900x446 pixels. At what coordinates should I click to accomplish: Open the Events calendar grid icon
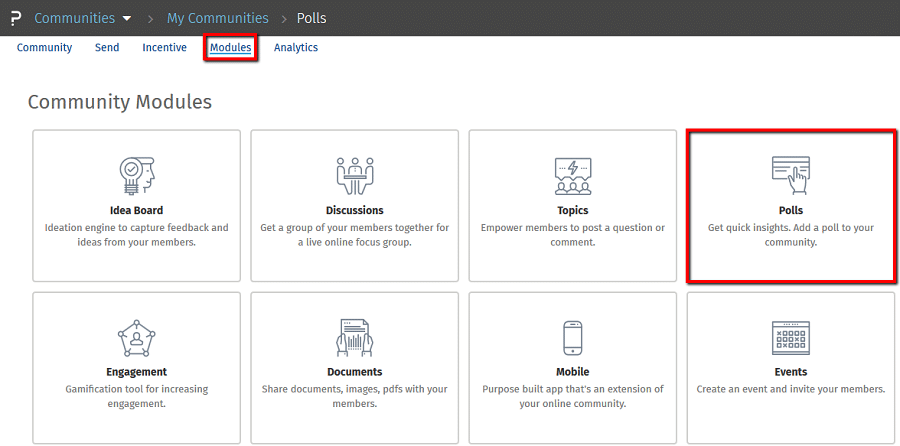coord(791,338)
